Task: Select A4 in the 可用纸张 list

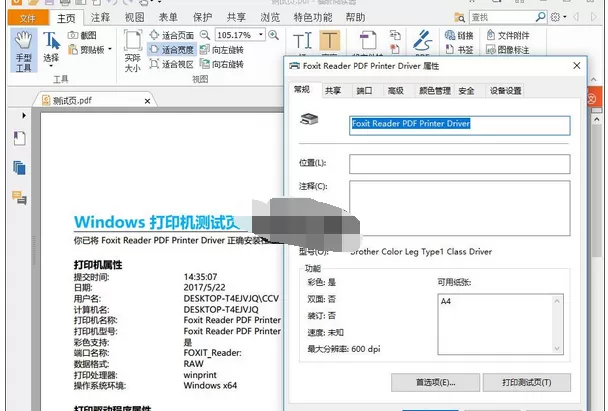Action: point(446,301)
